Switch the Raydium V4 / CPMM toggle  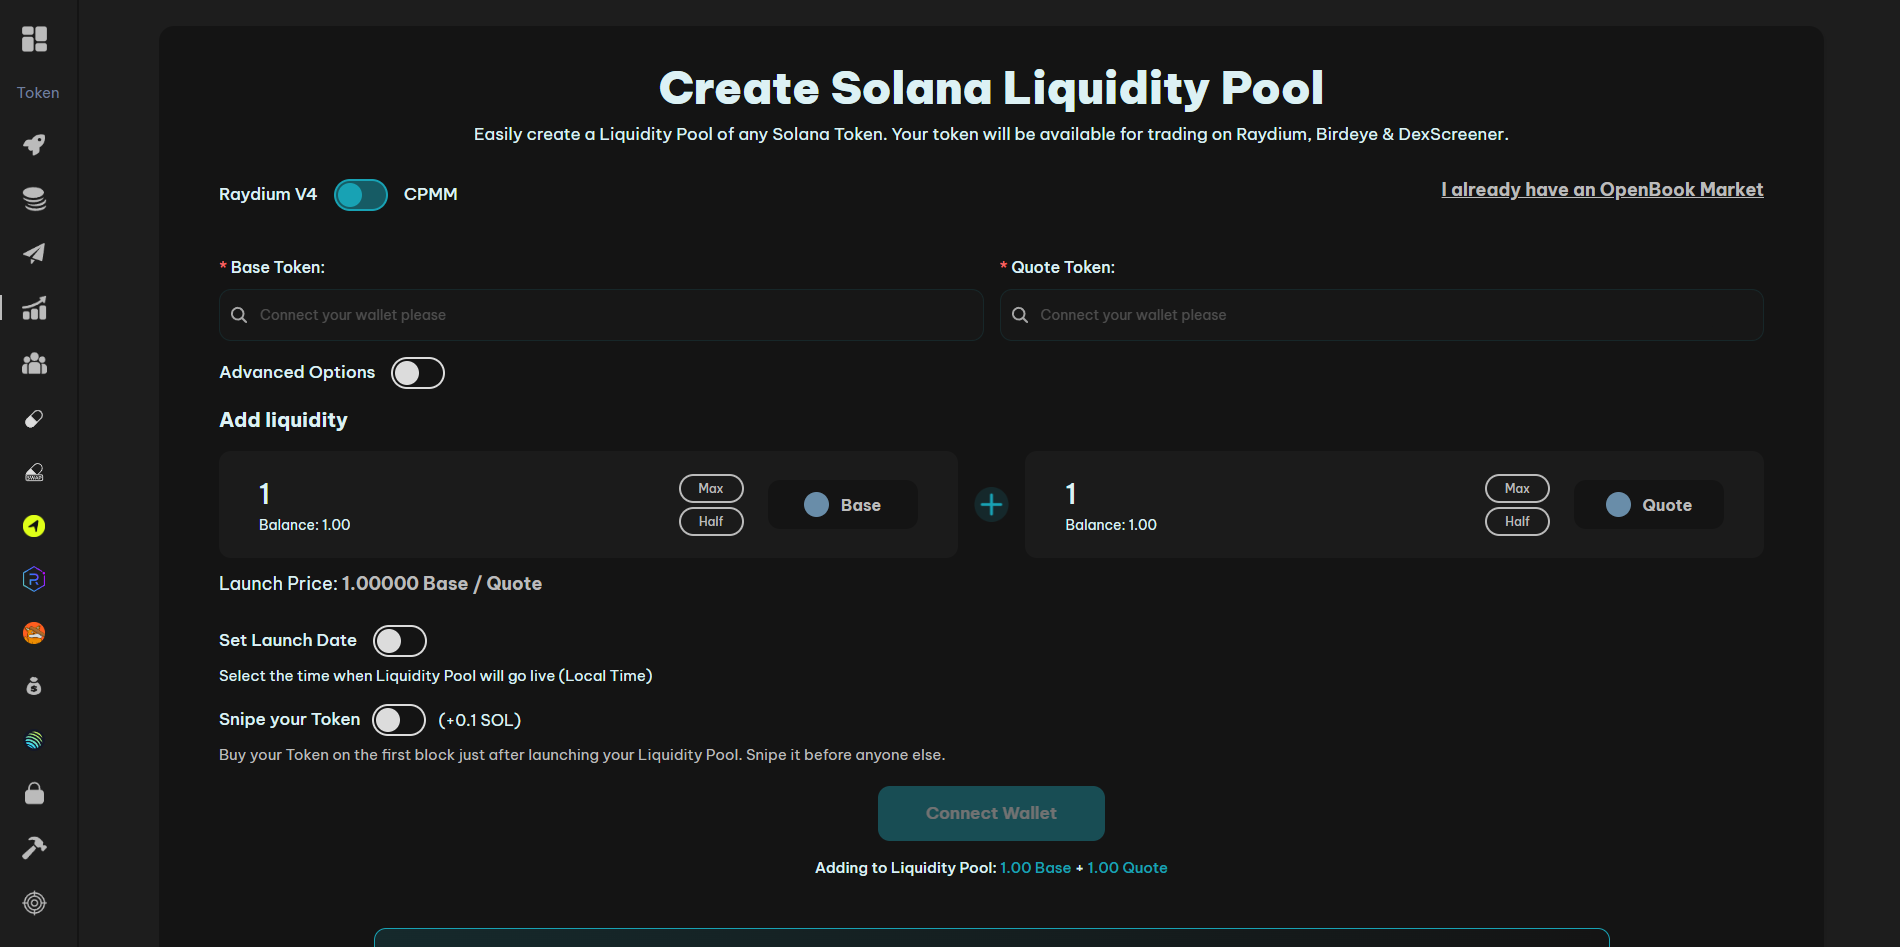click(x=360, y=195)
